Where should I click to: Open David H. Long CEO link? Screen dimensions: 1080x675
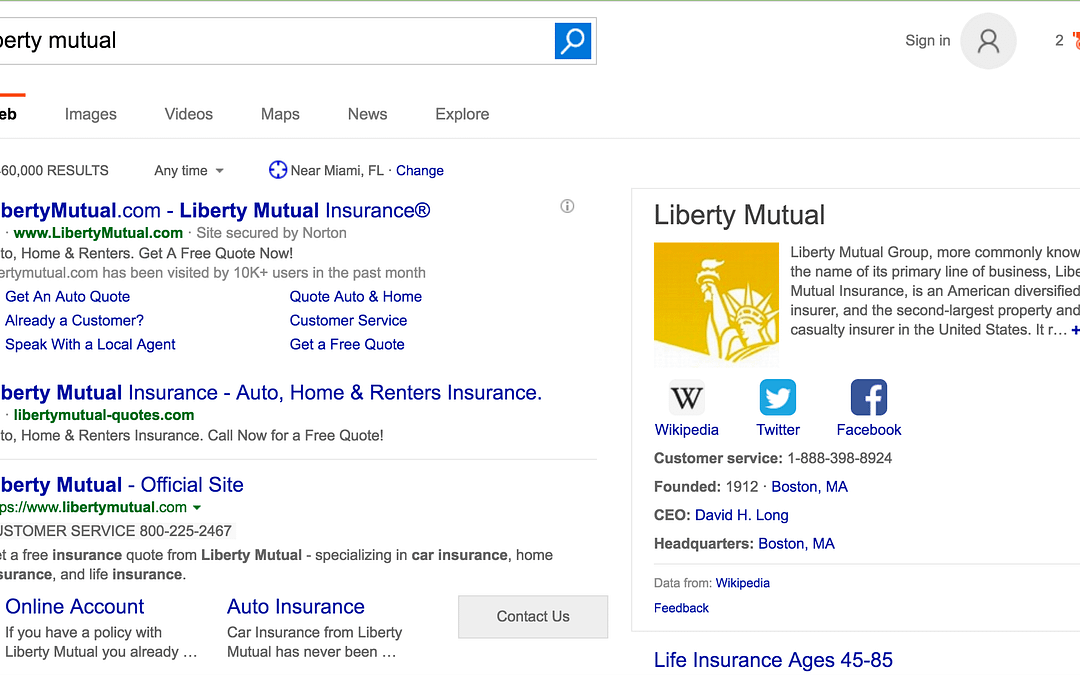742,515
